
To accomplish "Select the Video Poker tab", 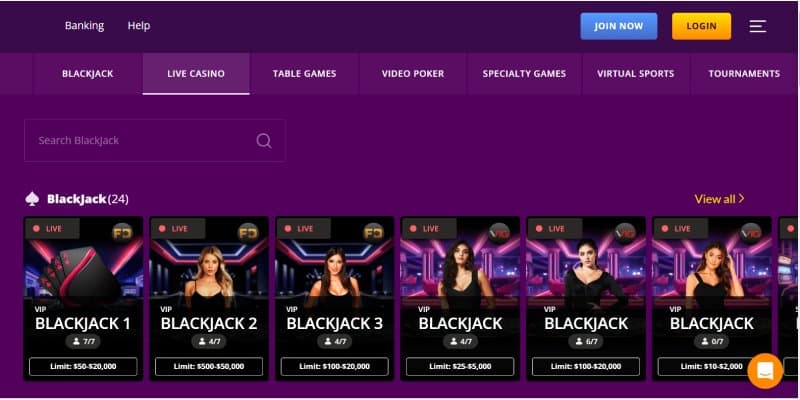I will 413,74.
